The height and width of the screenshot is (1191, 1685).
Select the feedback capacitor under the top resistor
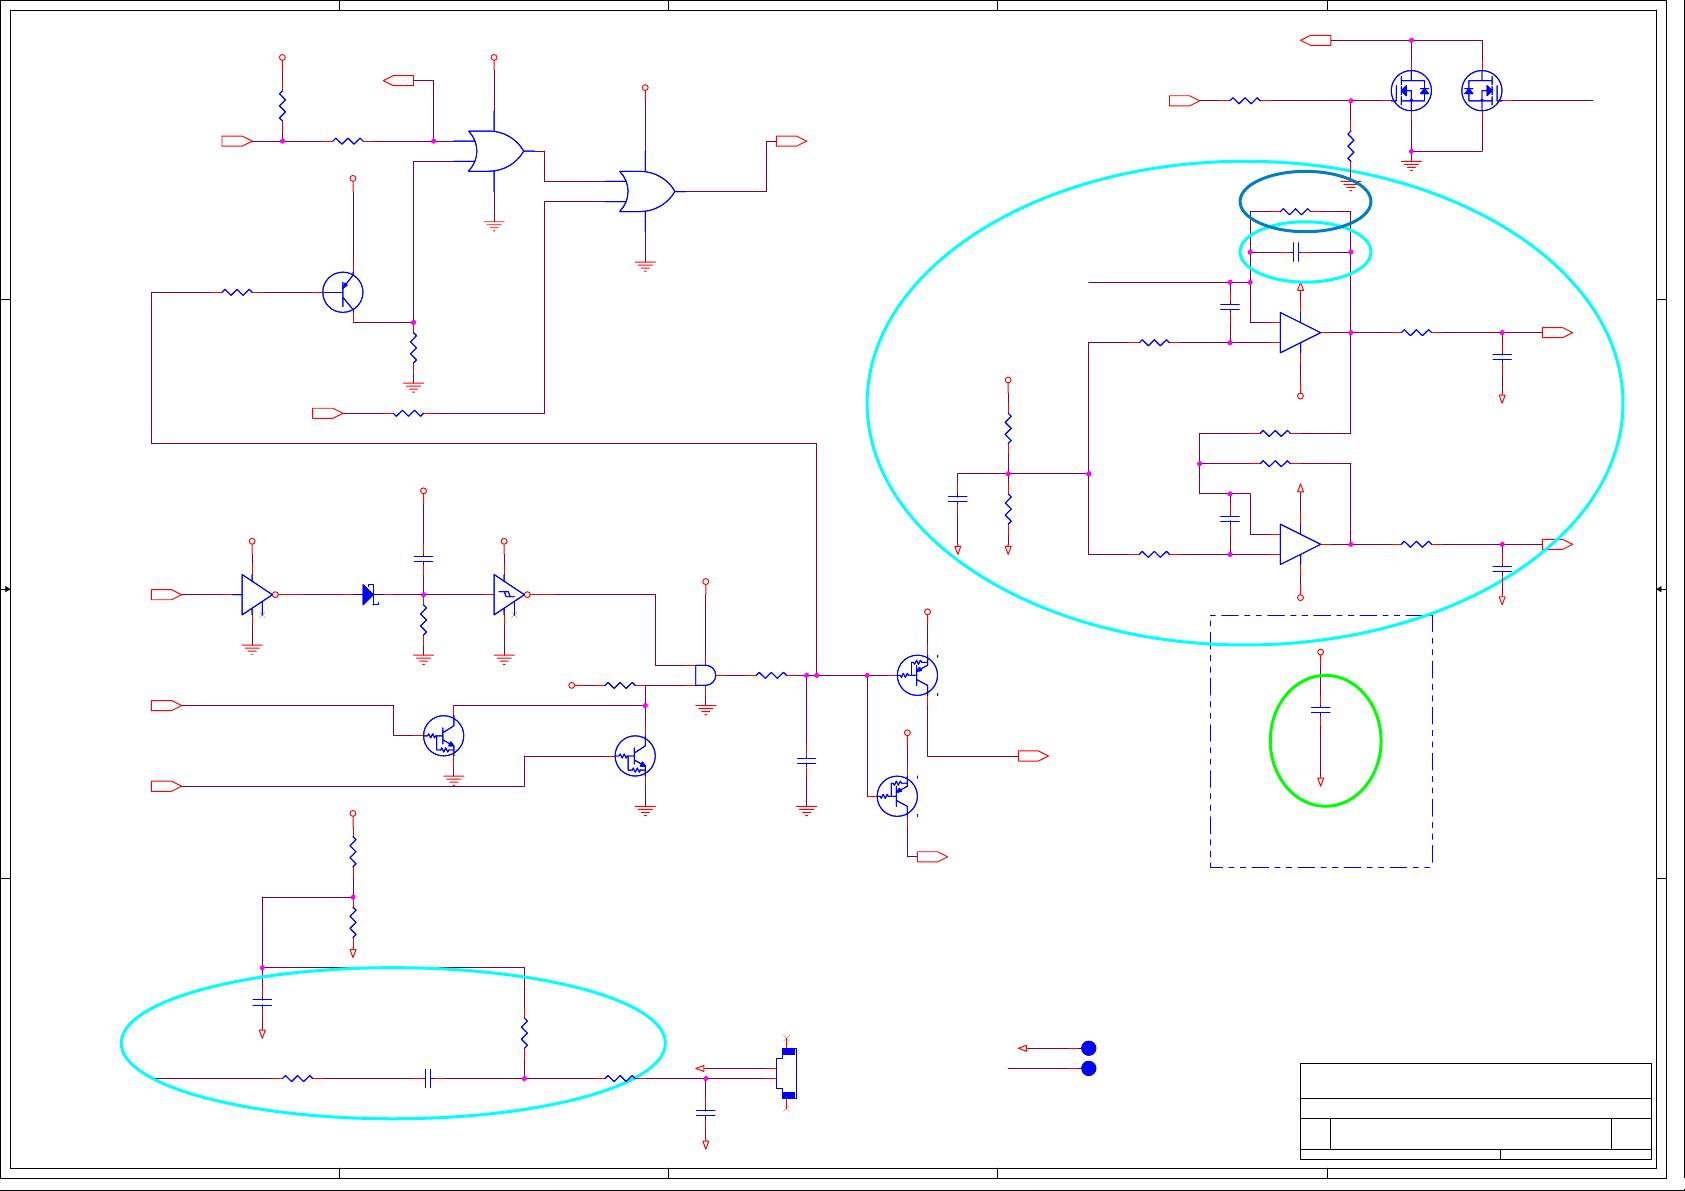(x=1296, y=252)
